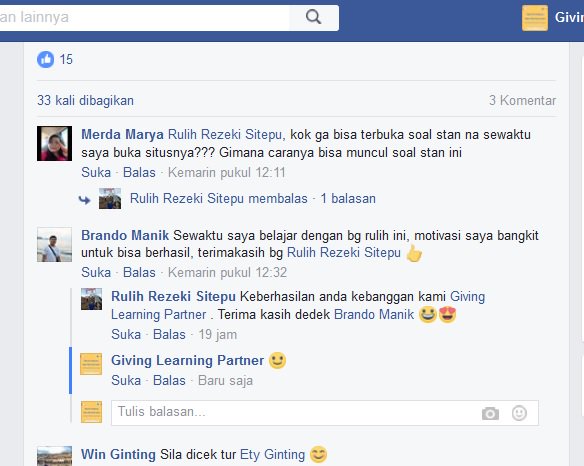The width and height of the screenshot is (584, 466).
Task: Like Rulih's reply via Suka
Action: click(126, 335)
